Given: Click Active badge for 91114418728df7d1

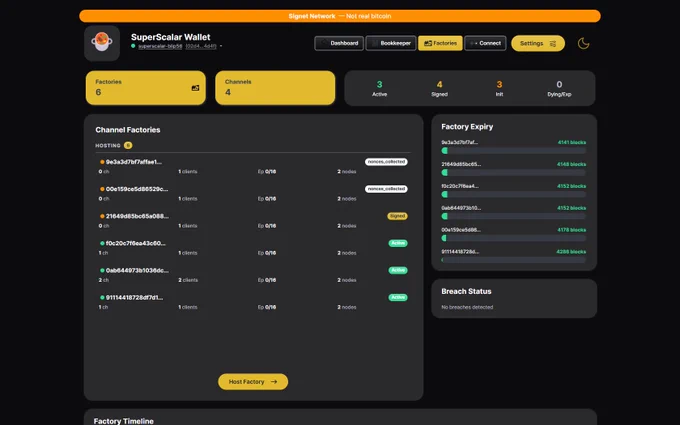Looking at the screenshot, I should [x=398, y=297].
